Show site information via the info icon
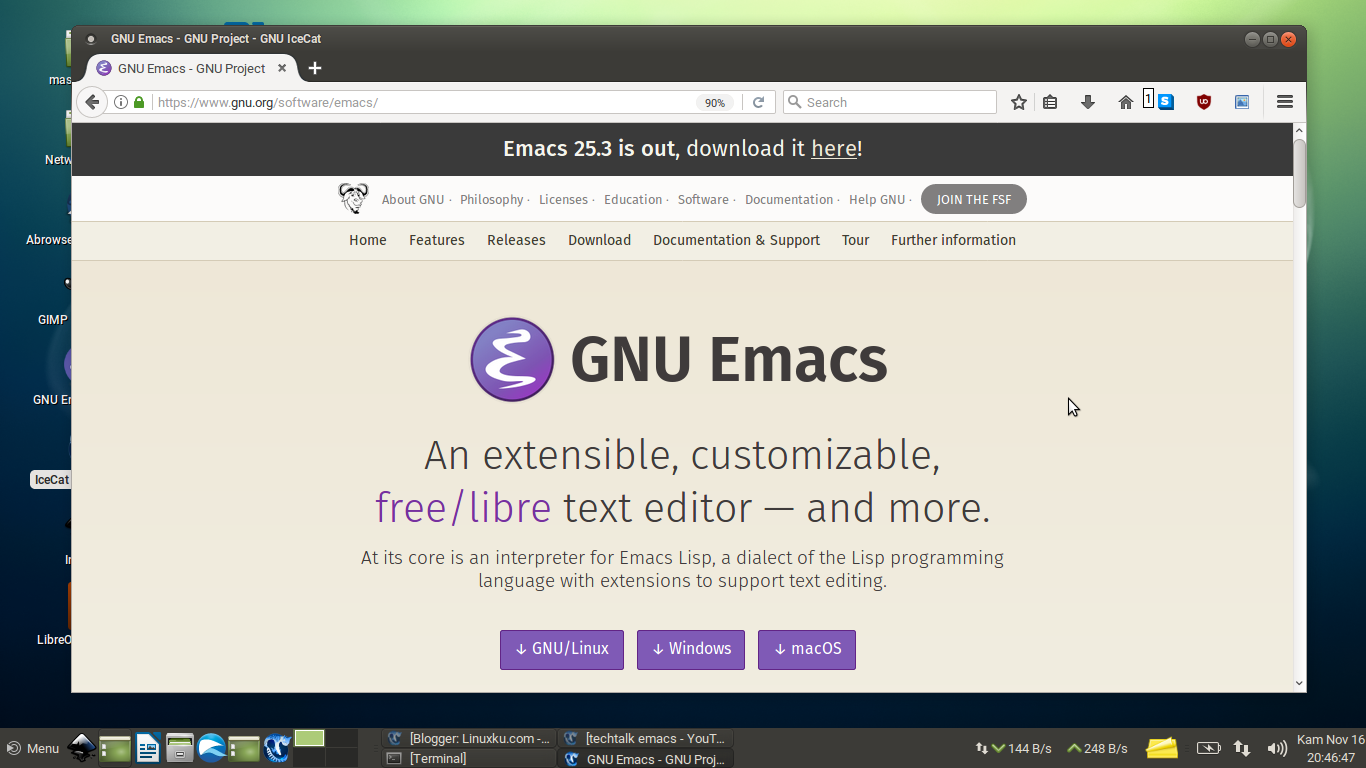Viewport: 1366px width, 768px height. pos(121,102)
